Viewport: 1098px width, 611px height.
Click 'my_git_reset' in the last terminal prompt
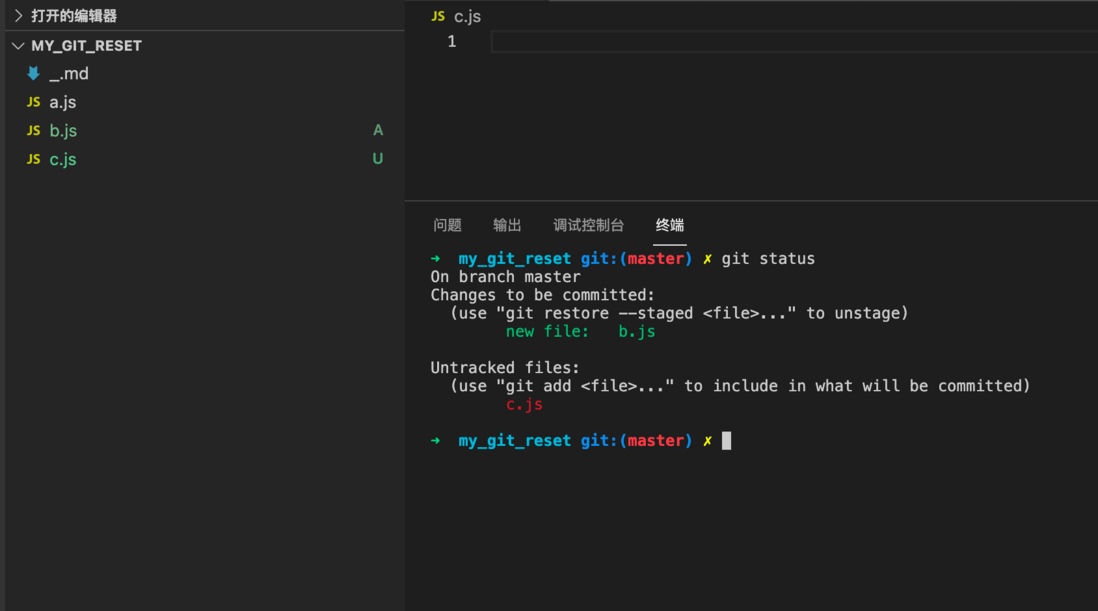515,441
